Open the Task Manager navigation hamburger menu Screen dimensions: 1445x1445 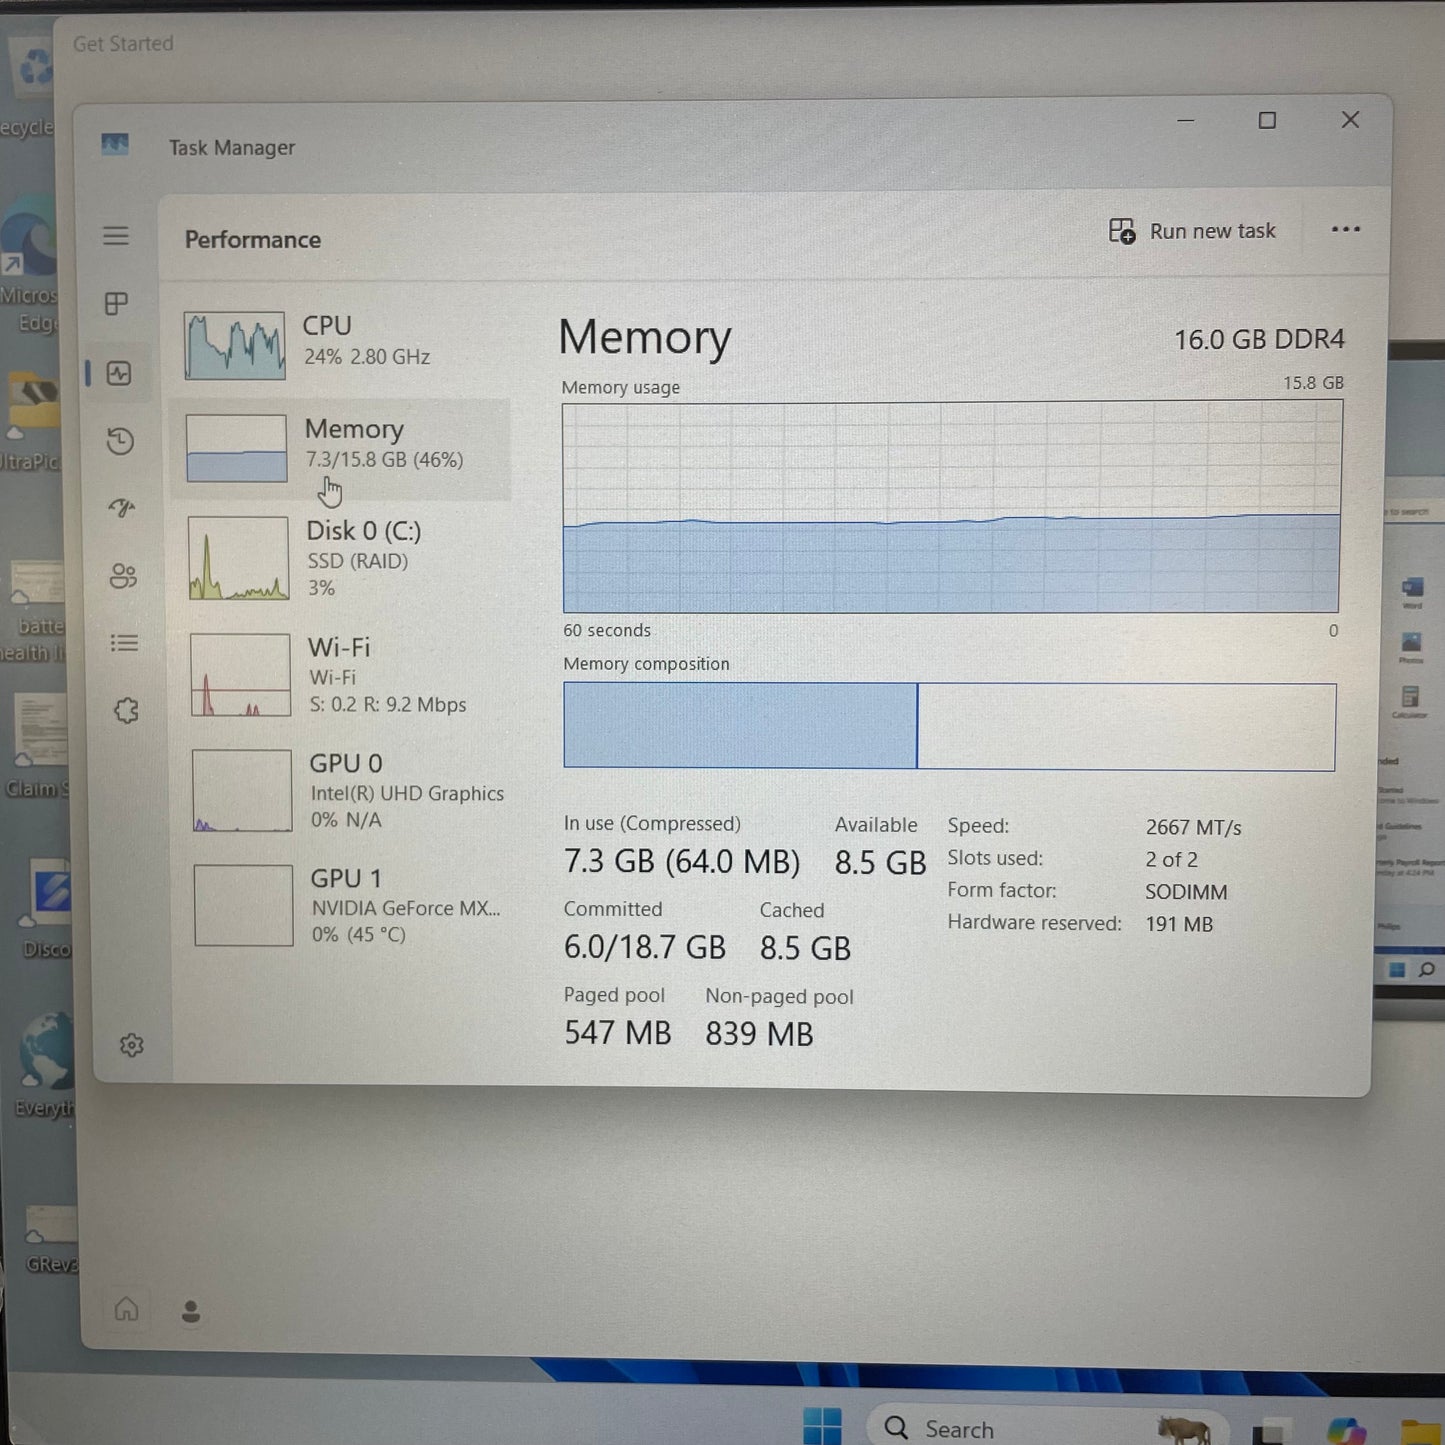116,236
